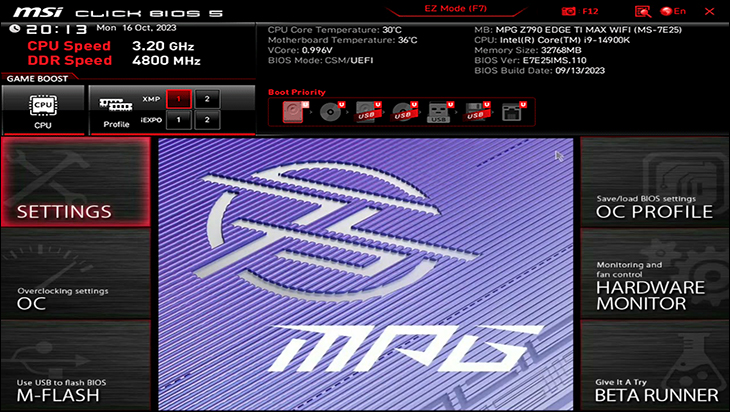730x412 pixels.
Task: Click the CPU Speed 3.20 GHz value
Action: coord(163,46)
